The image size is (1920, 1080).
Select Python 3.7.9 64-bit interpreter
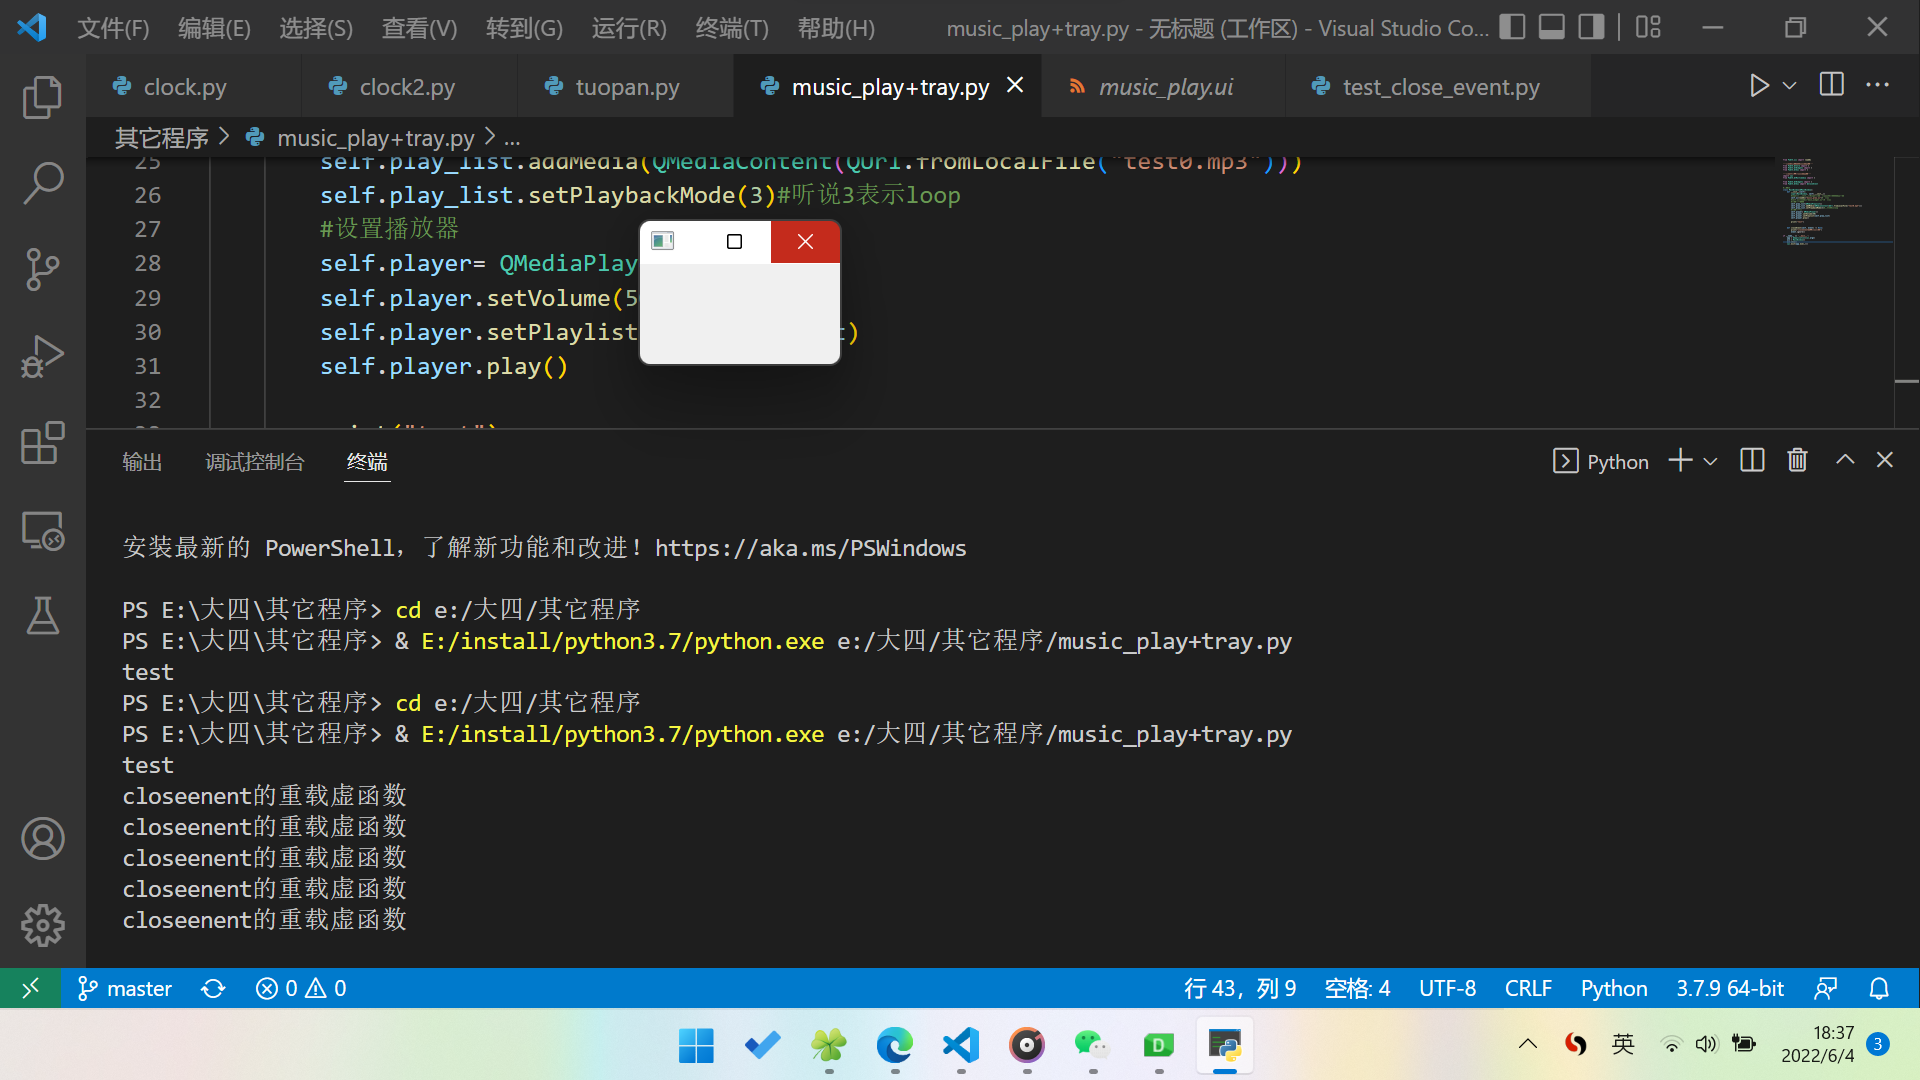tap(1729, 988)
